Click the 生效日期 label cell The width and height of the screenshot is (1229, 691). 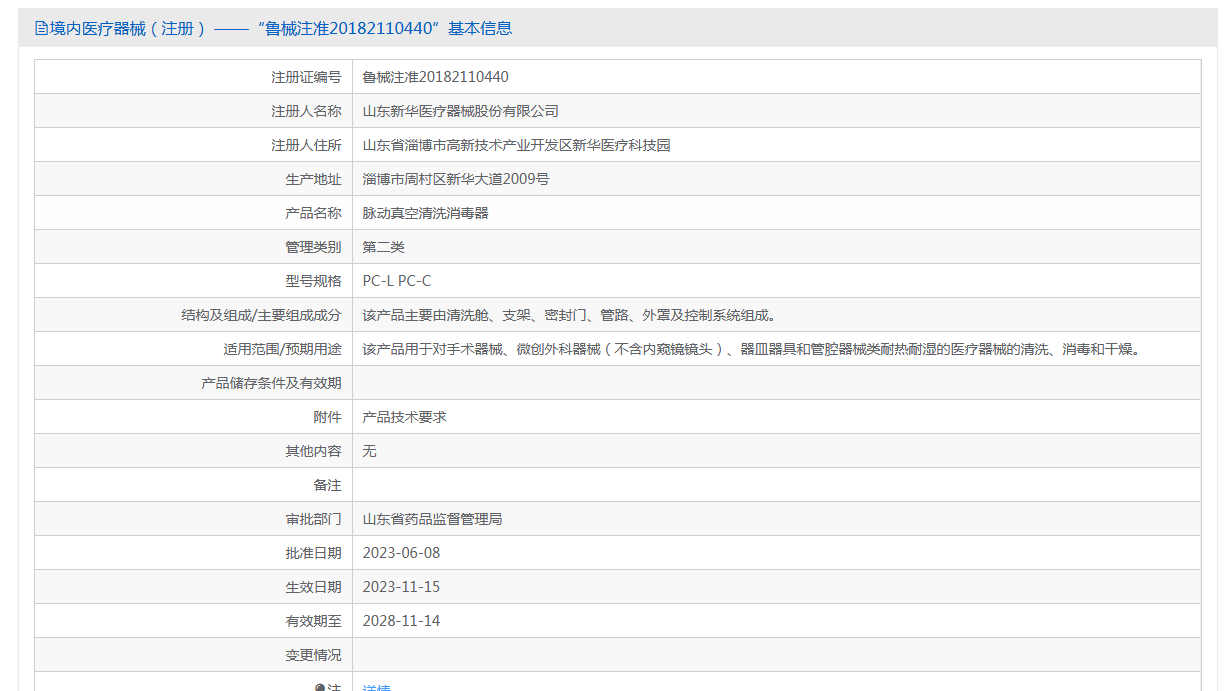194,587
